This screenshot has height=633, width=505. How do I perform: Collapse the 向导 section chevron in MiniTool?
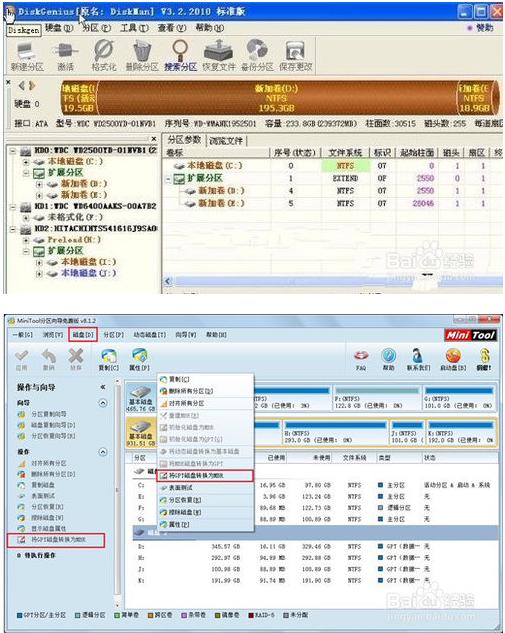coord(103,403)
